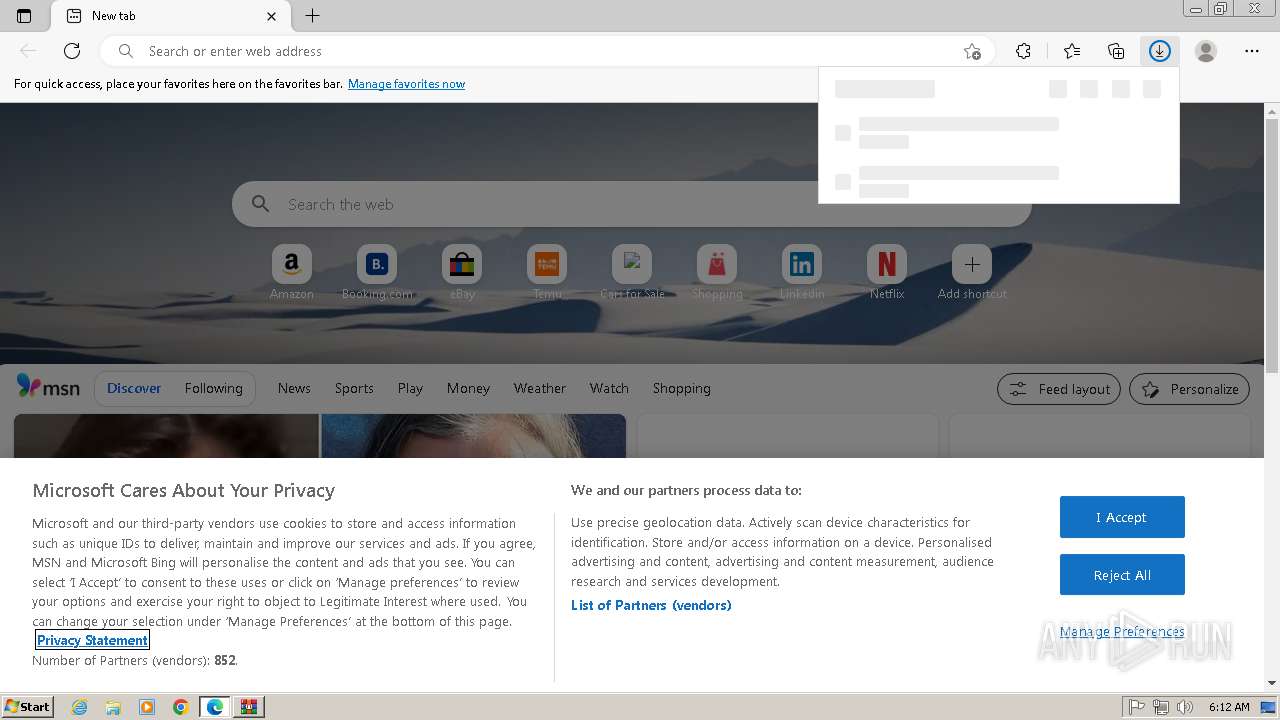Click the Reject All button

pos(1122,575)
